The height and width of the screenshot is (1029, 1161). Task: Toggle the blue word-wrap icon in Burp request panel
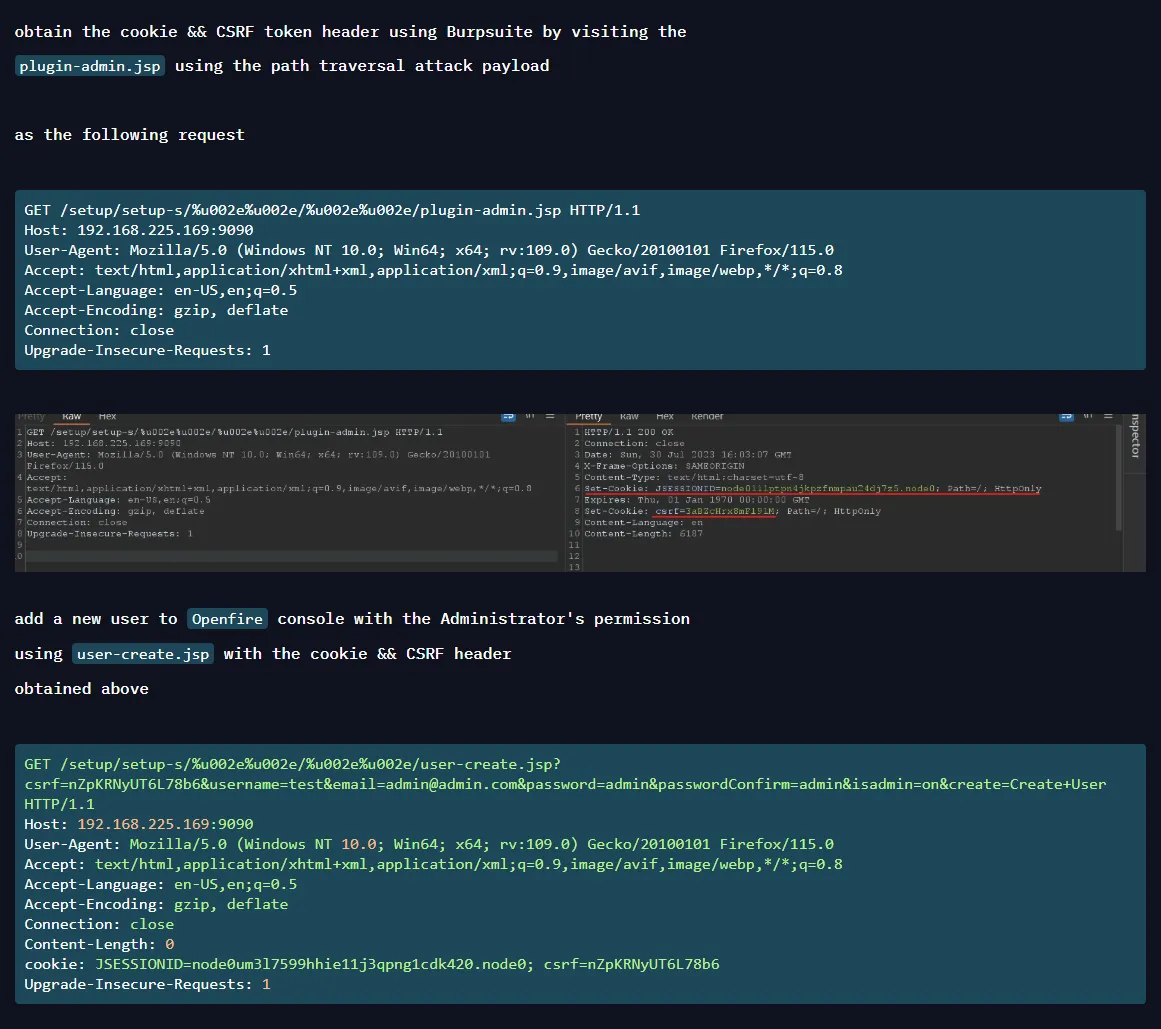coord(508,417)
